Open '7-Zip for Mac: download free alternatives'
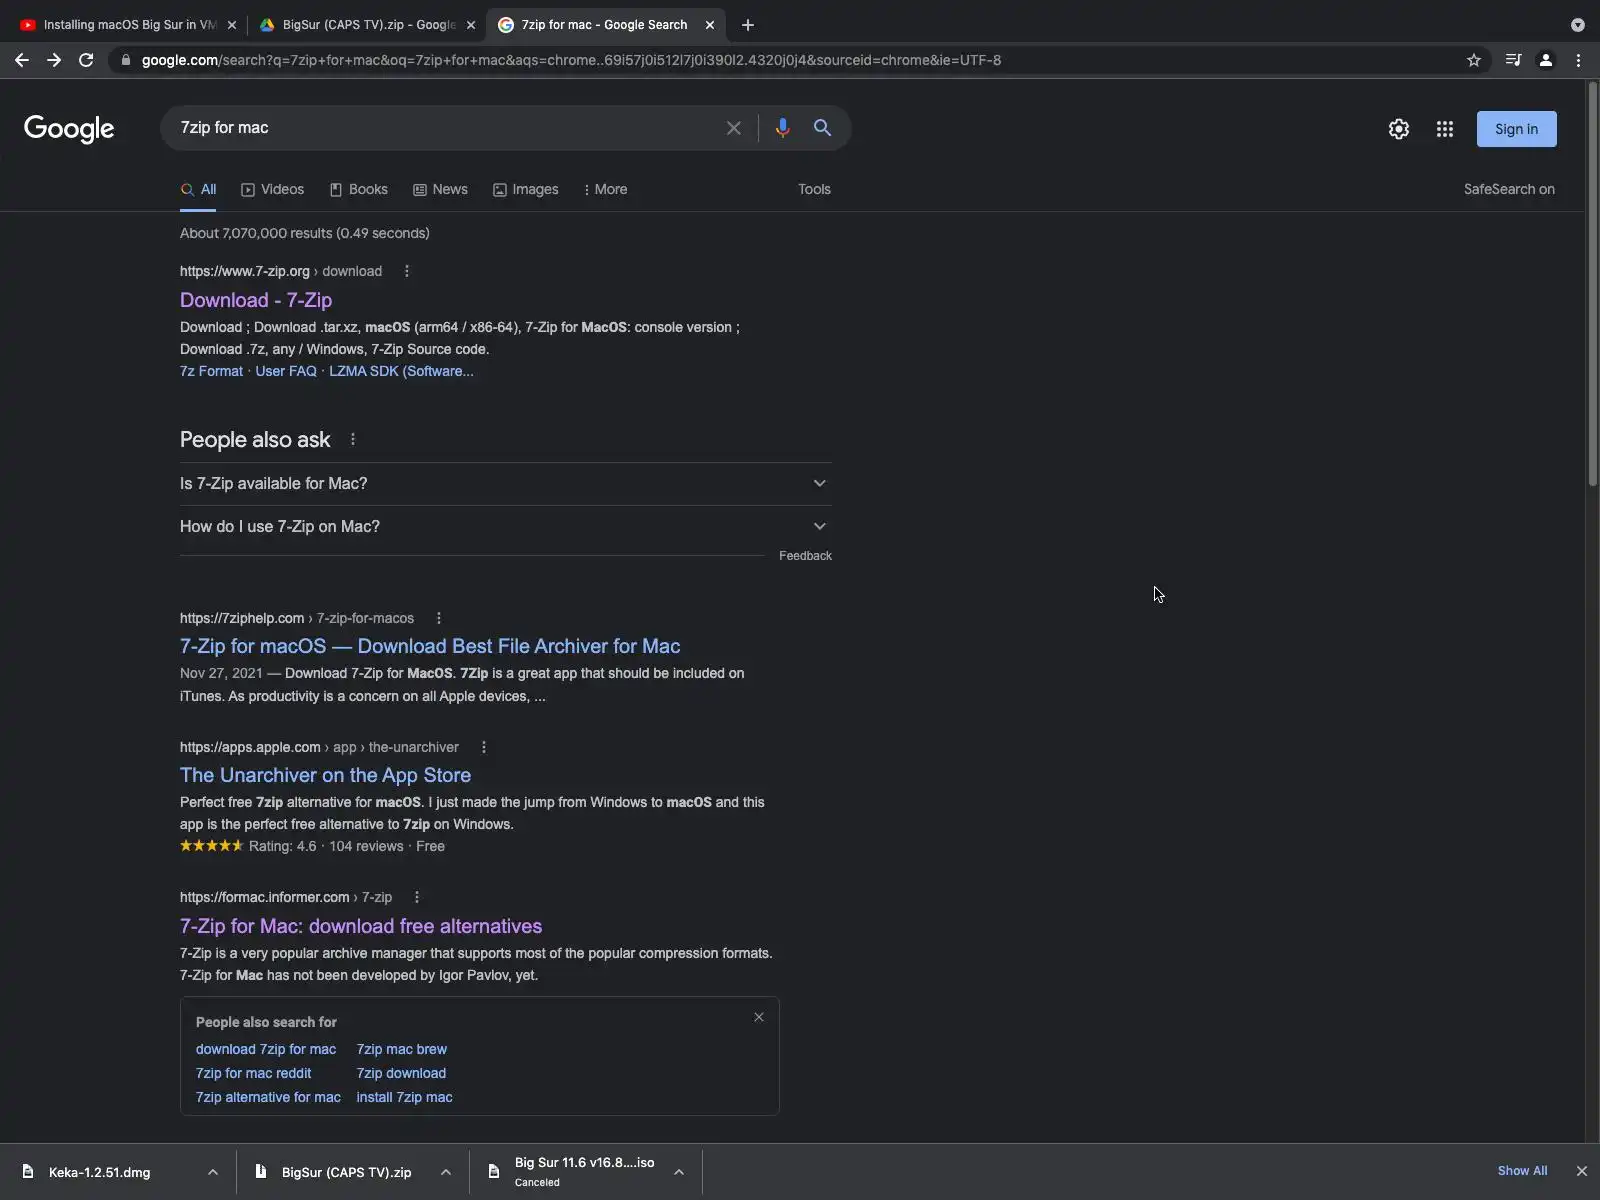This screenshot has height=1200, width=1600. (361, 926)
